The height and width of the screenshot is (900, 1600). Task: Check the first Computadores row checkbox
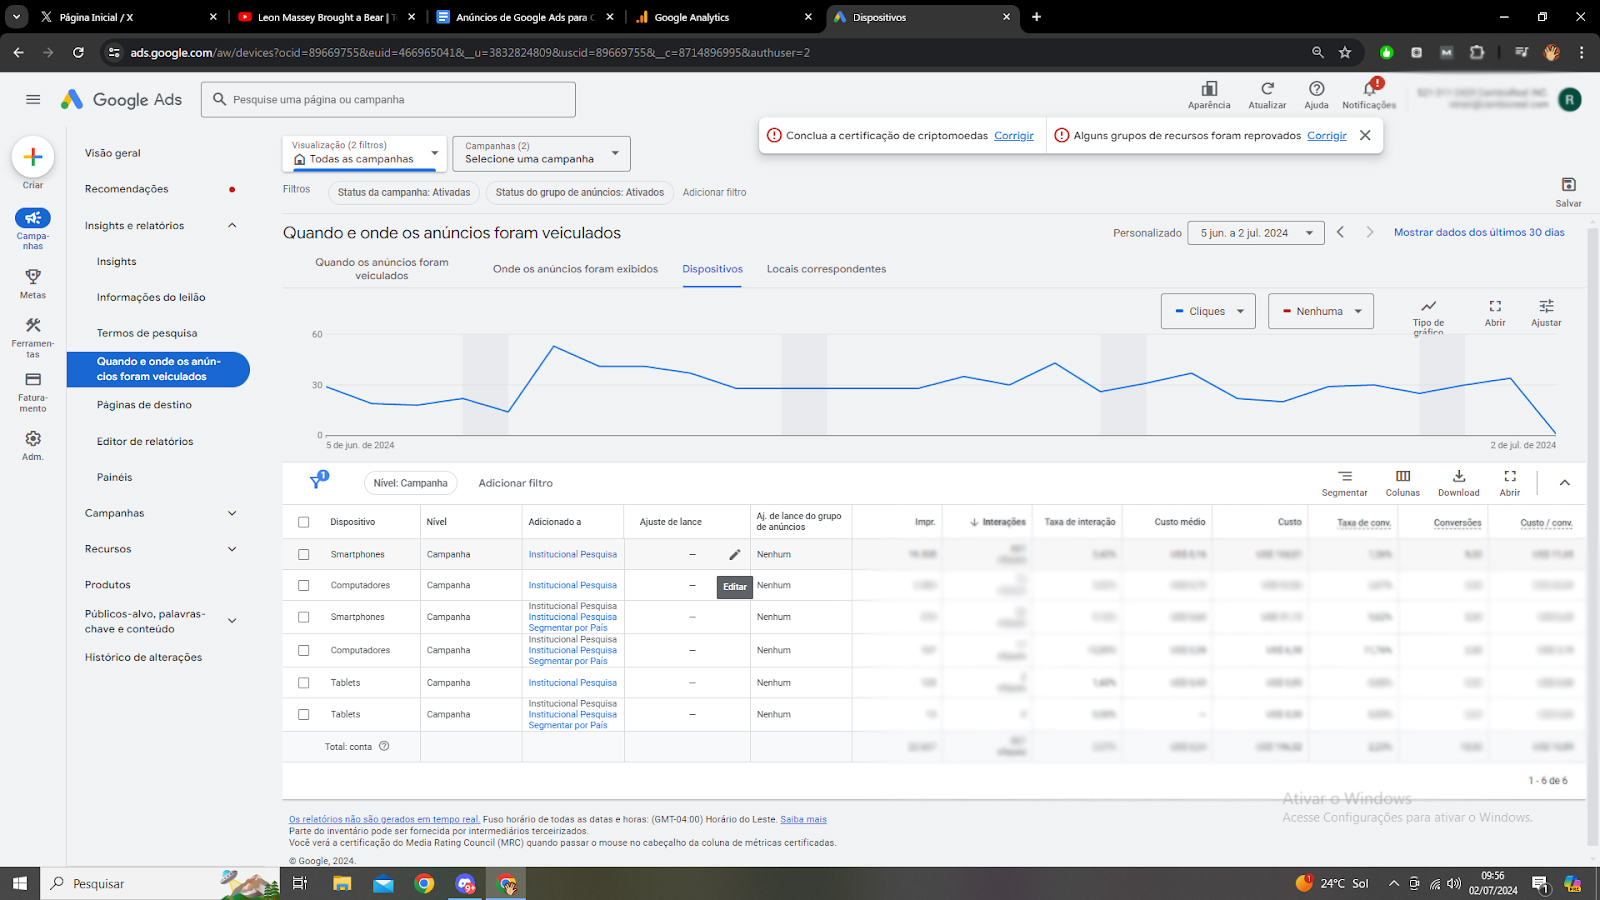(304, 585)
